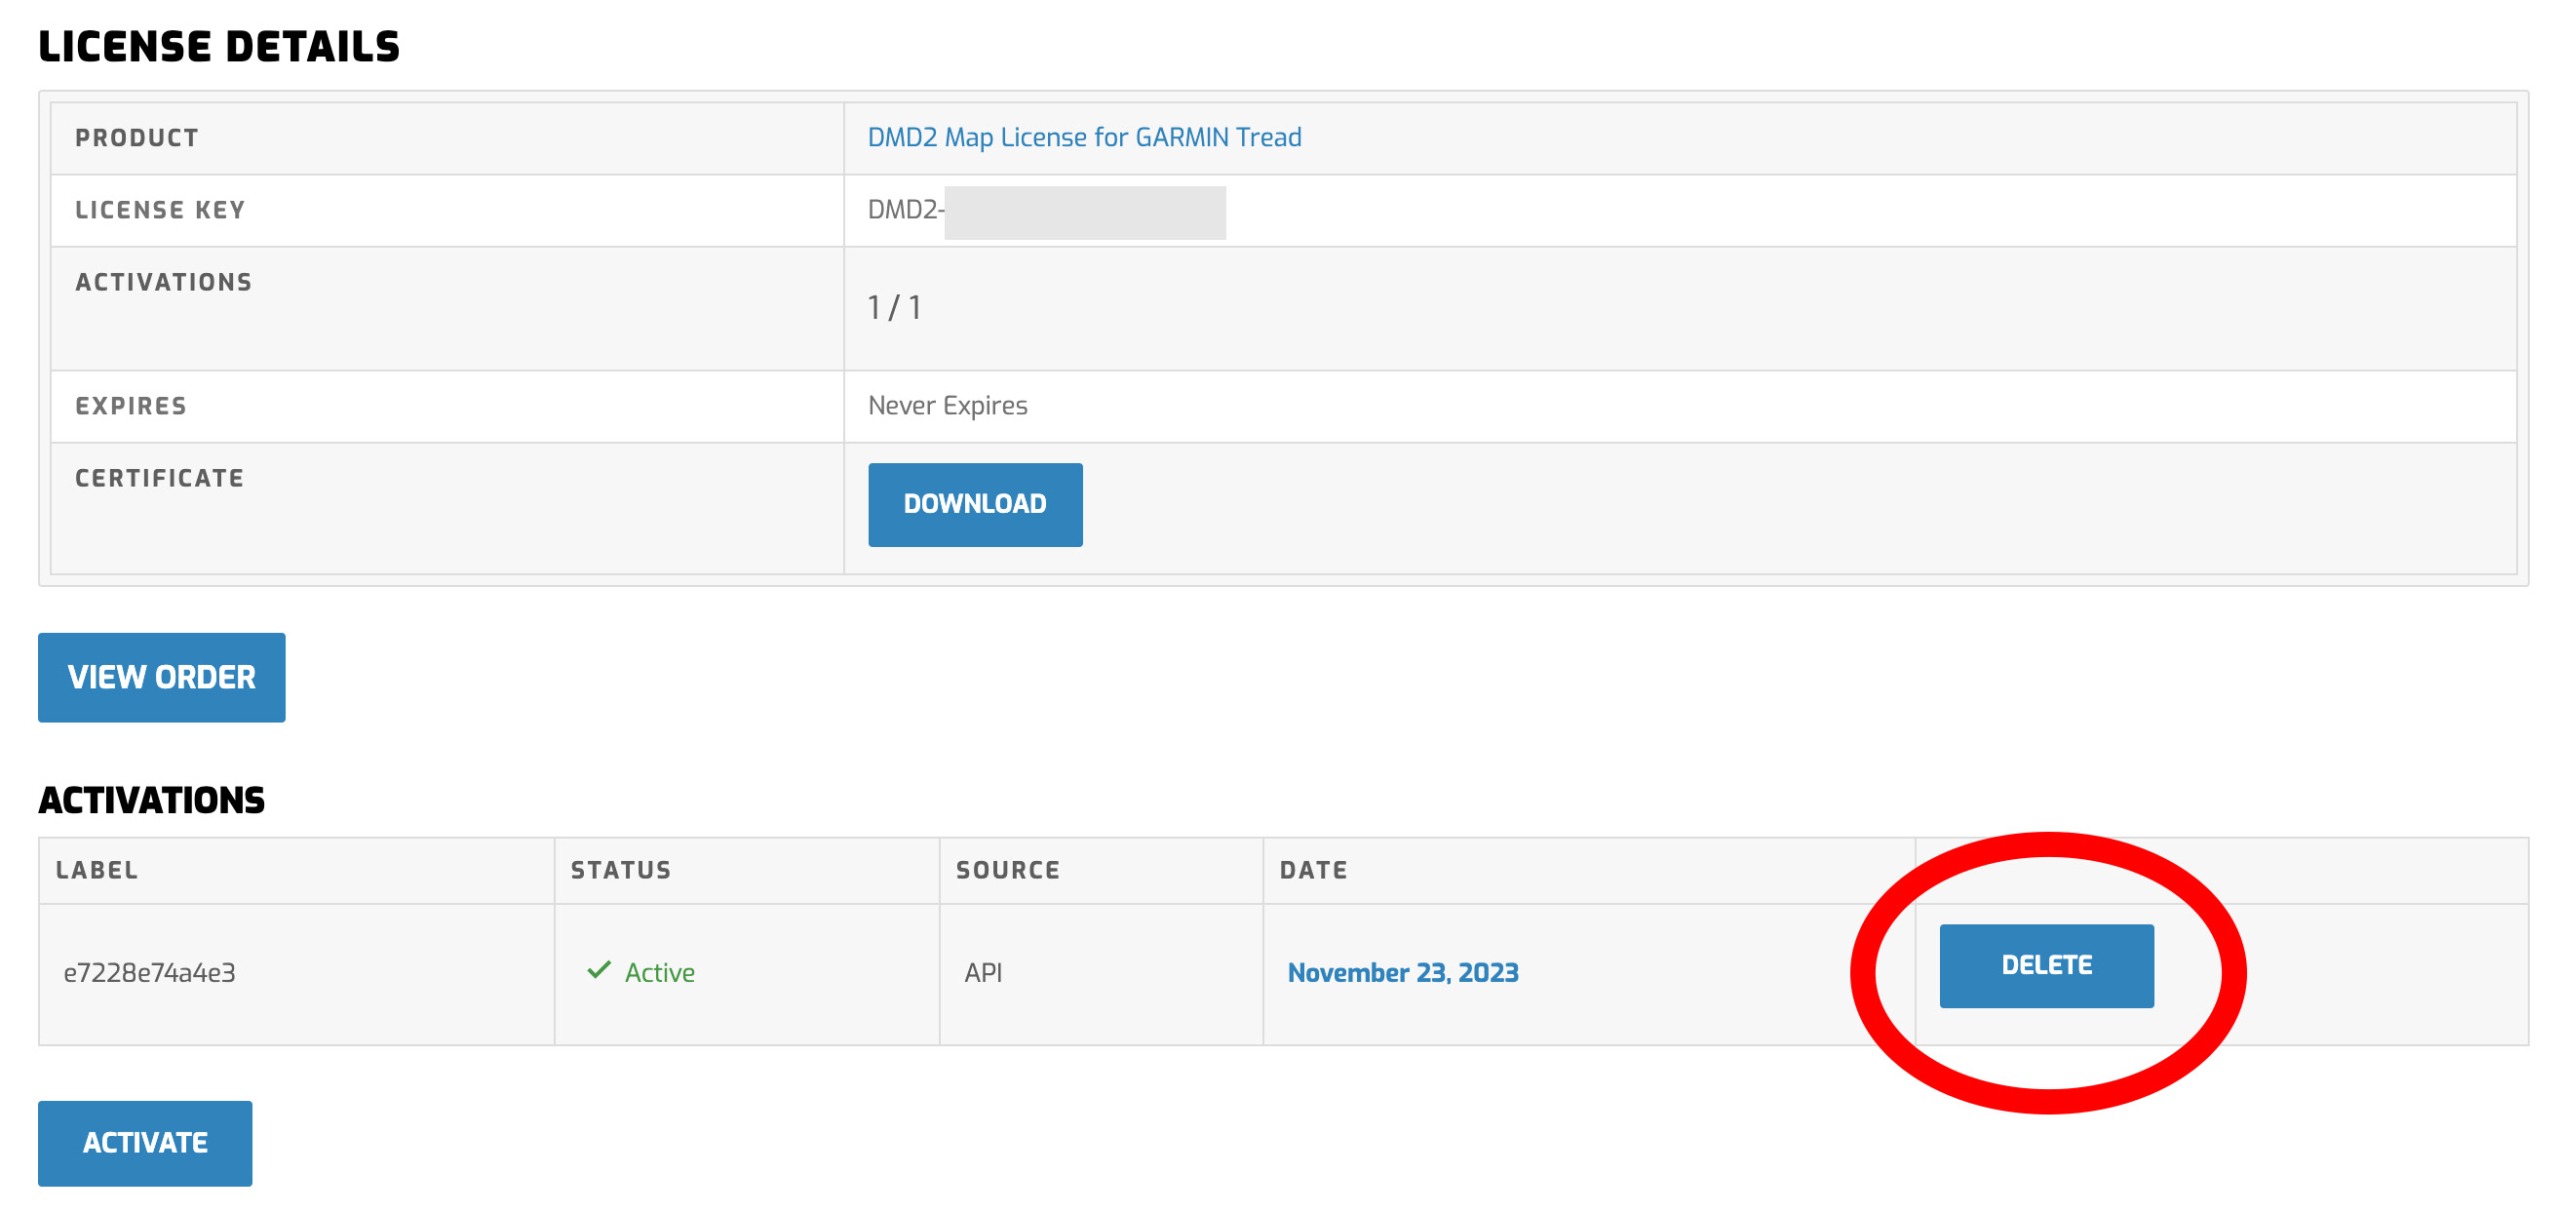Open DMD2 Map License for GARMIN Tread link
Viewport: 2560px width, 1213px height.
click(1083, 137)
